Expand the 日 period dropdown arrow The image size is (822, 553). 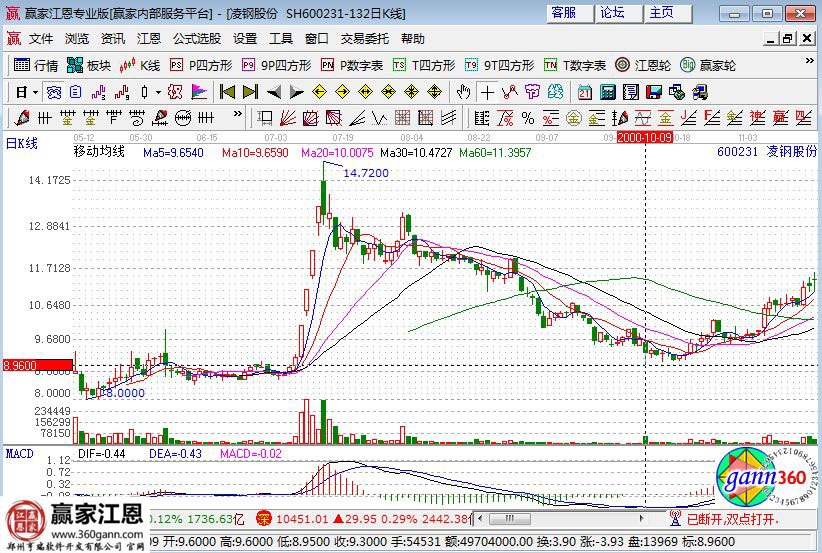click(x=35, y=92)
